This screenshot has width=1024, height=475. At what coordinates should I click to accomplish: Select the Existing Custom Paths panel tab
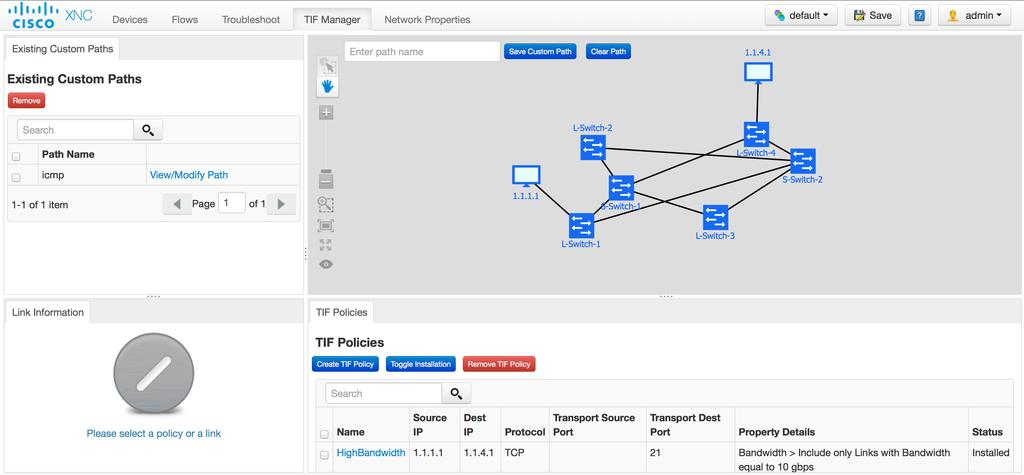[63, 49]
